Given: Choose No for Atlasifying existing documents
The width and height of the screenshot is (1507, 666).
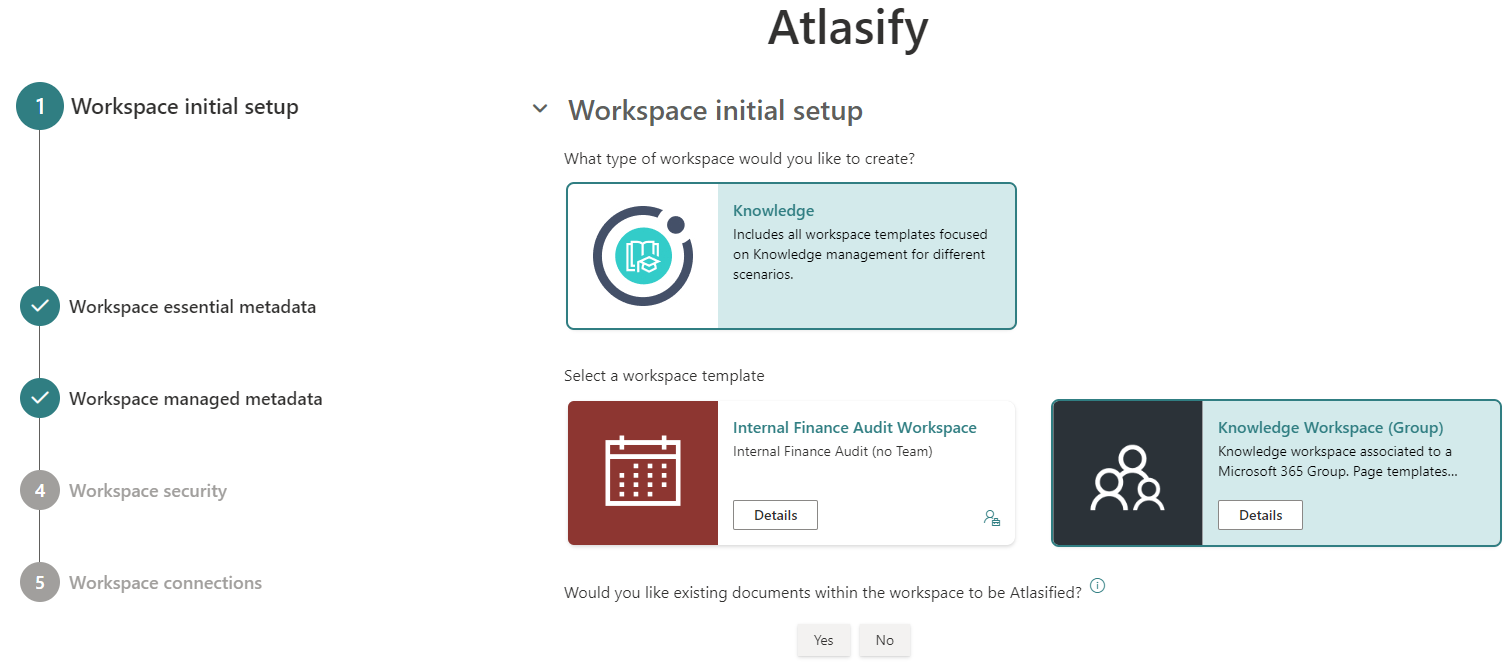Looking at the screenshot, I should tap(885, 640).
